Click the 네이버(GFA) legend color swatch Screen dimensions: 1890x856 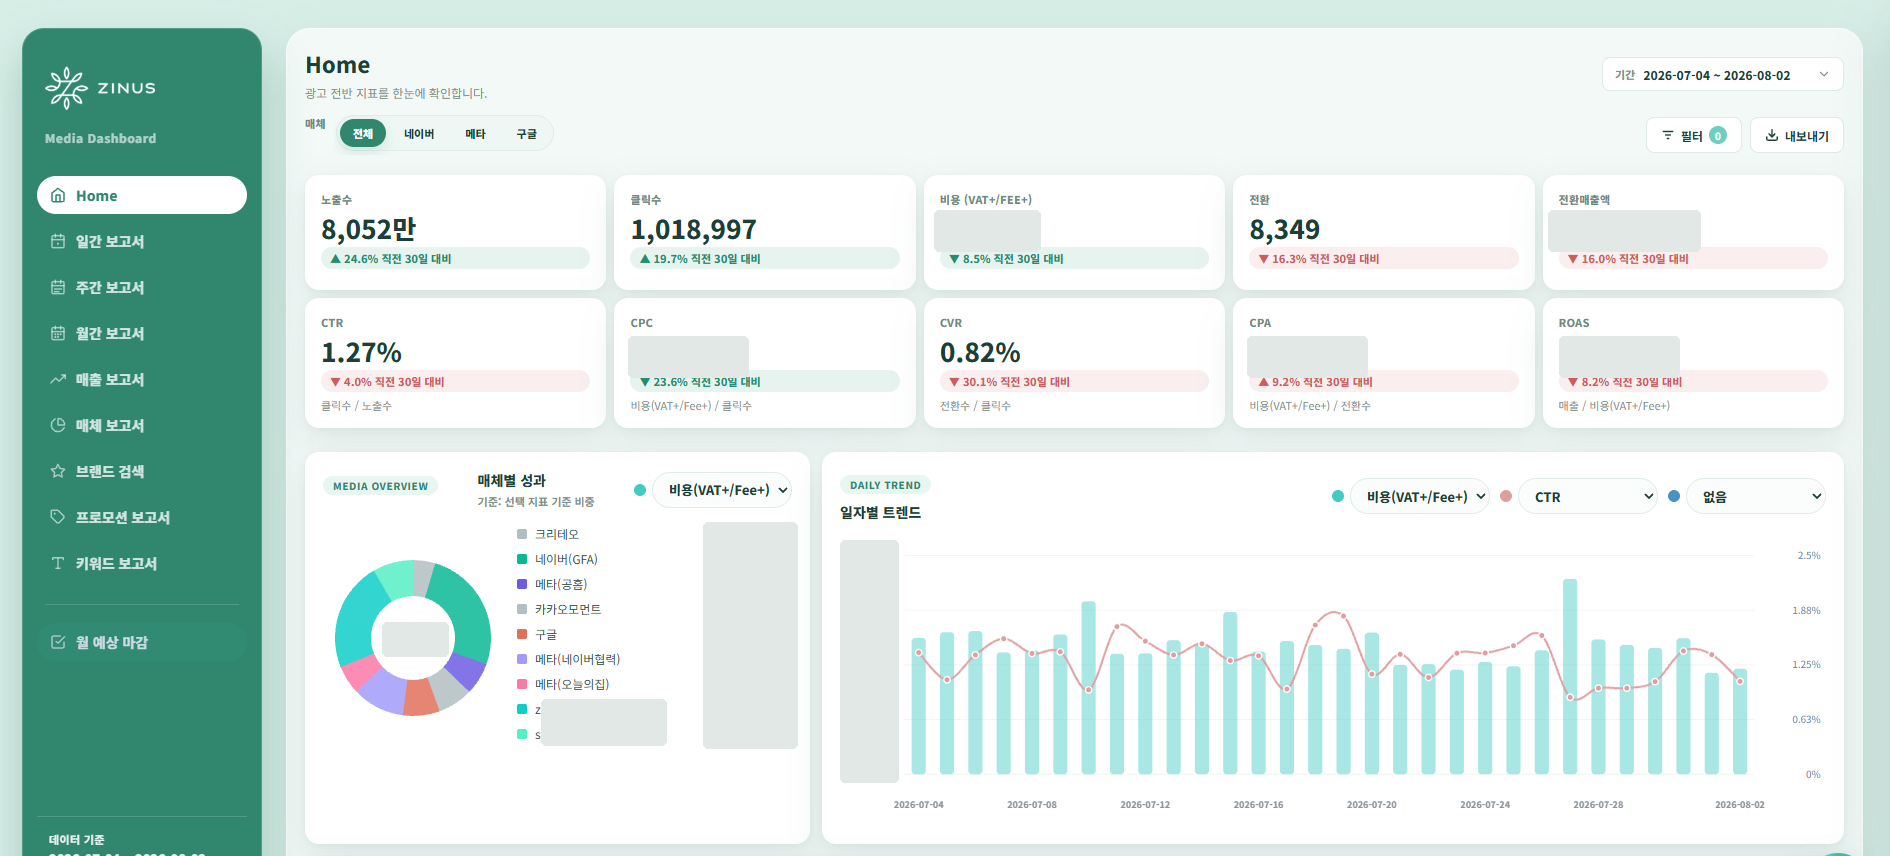click(522, 559)
